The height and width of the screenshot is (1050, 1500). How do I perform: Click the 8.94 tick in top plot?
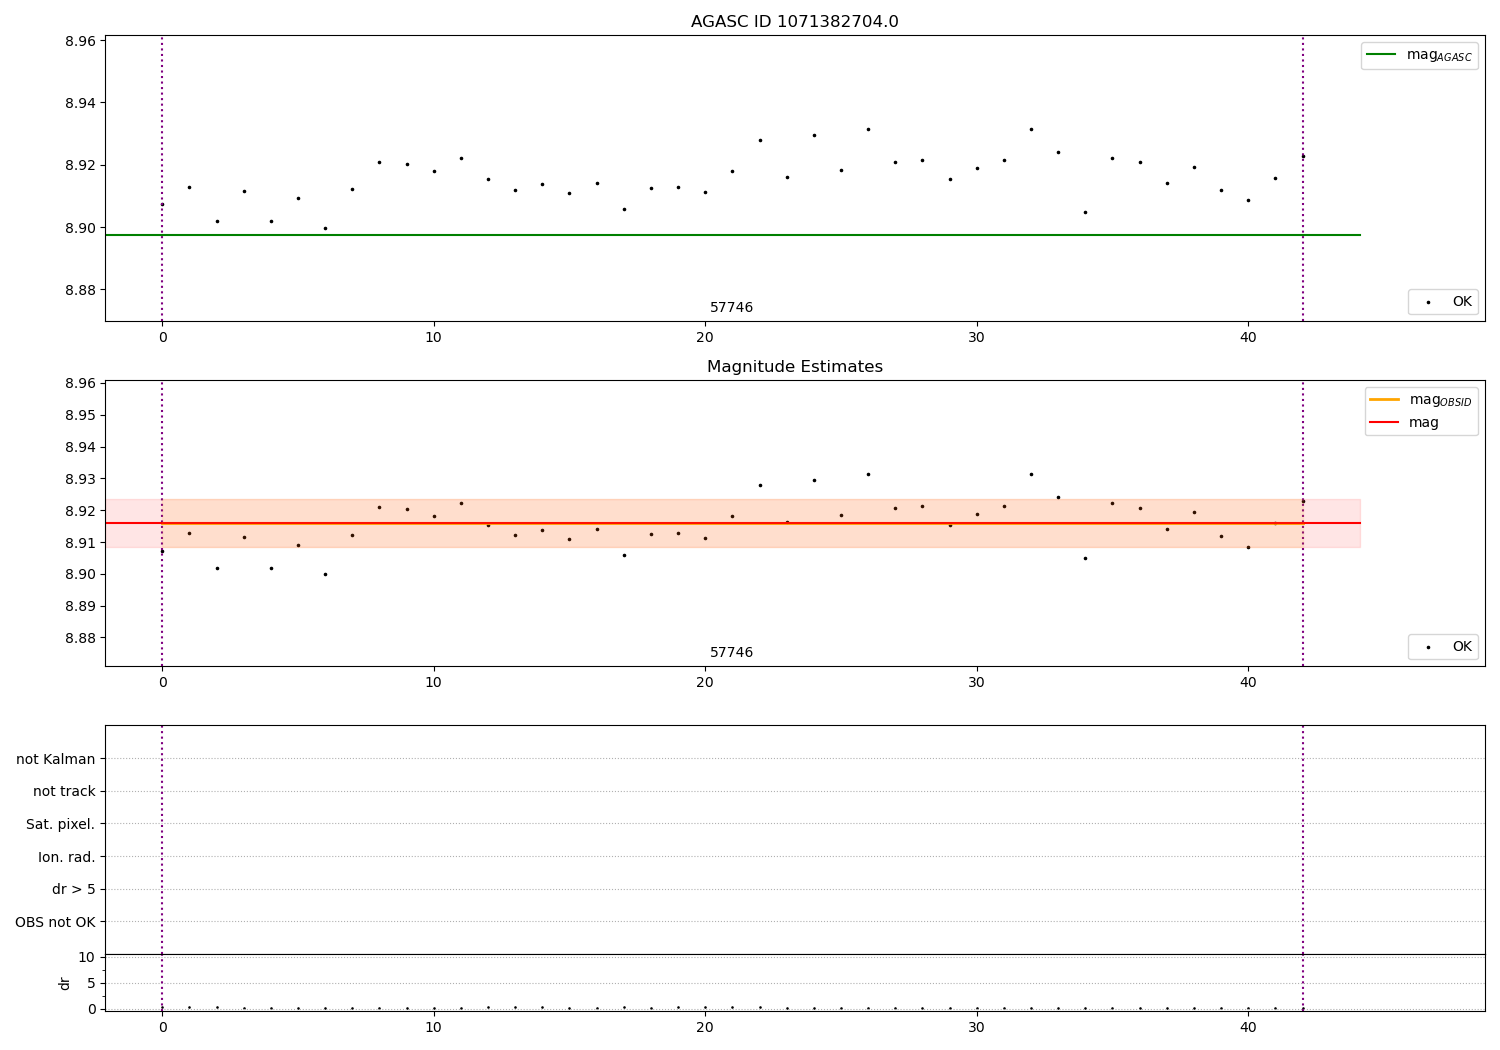(x=80, y=103)
